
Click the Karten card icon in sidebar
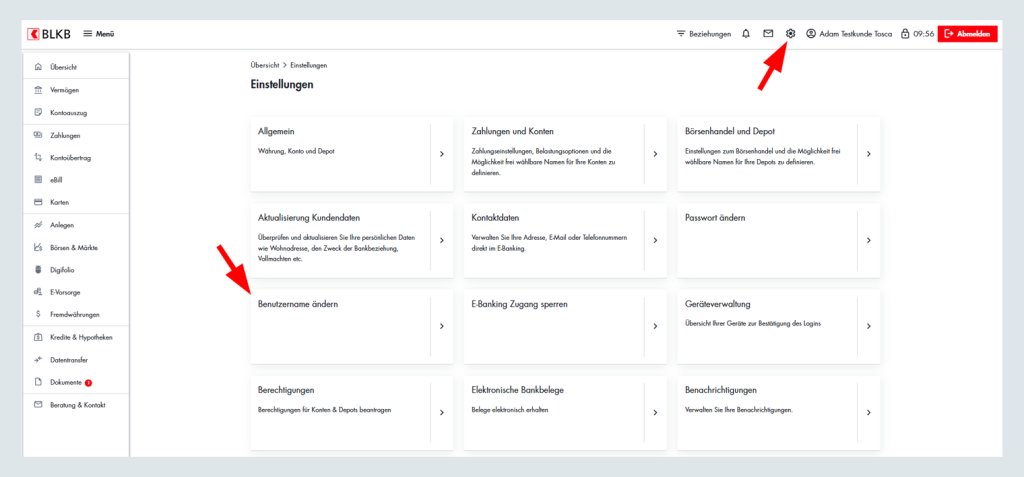pos(38,203)
